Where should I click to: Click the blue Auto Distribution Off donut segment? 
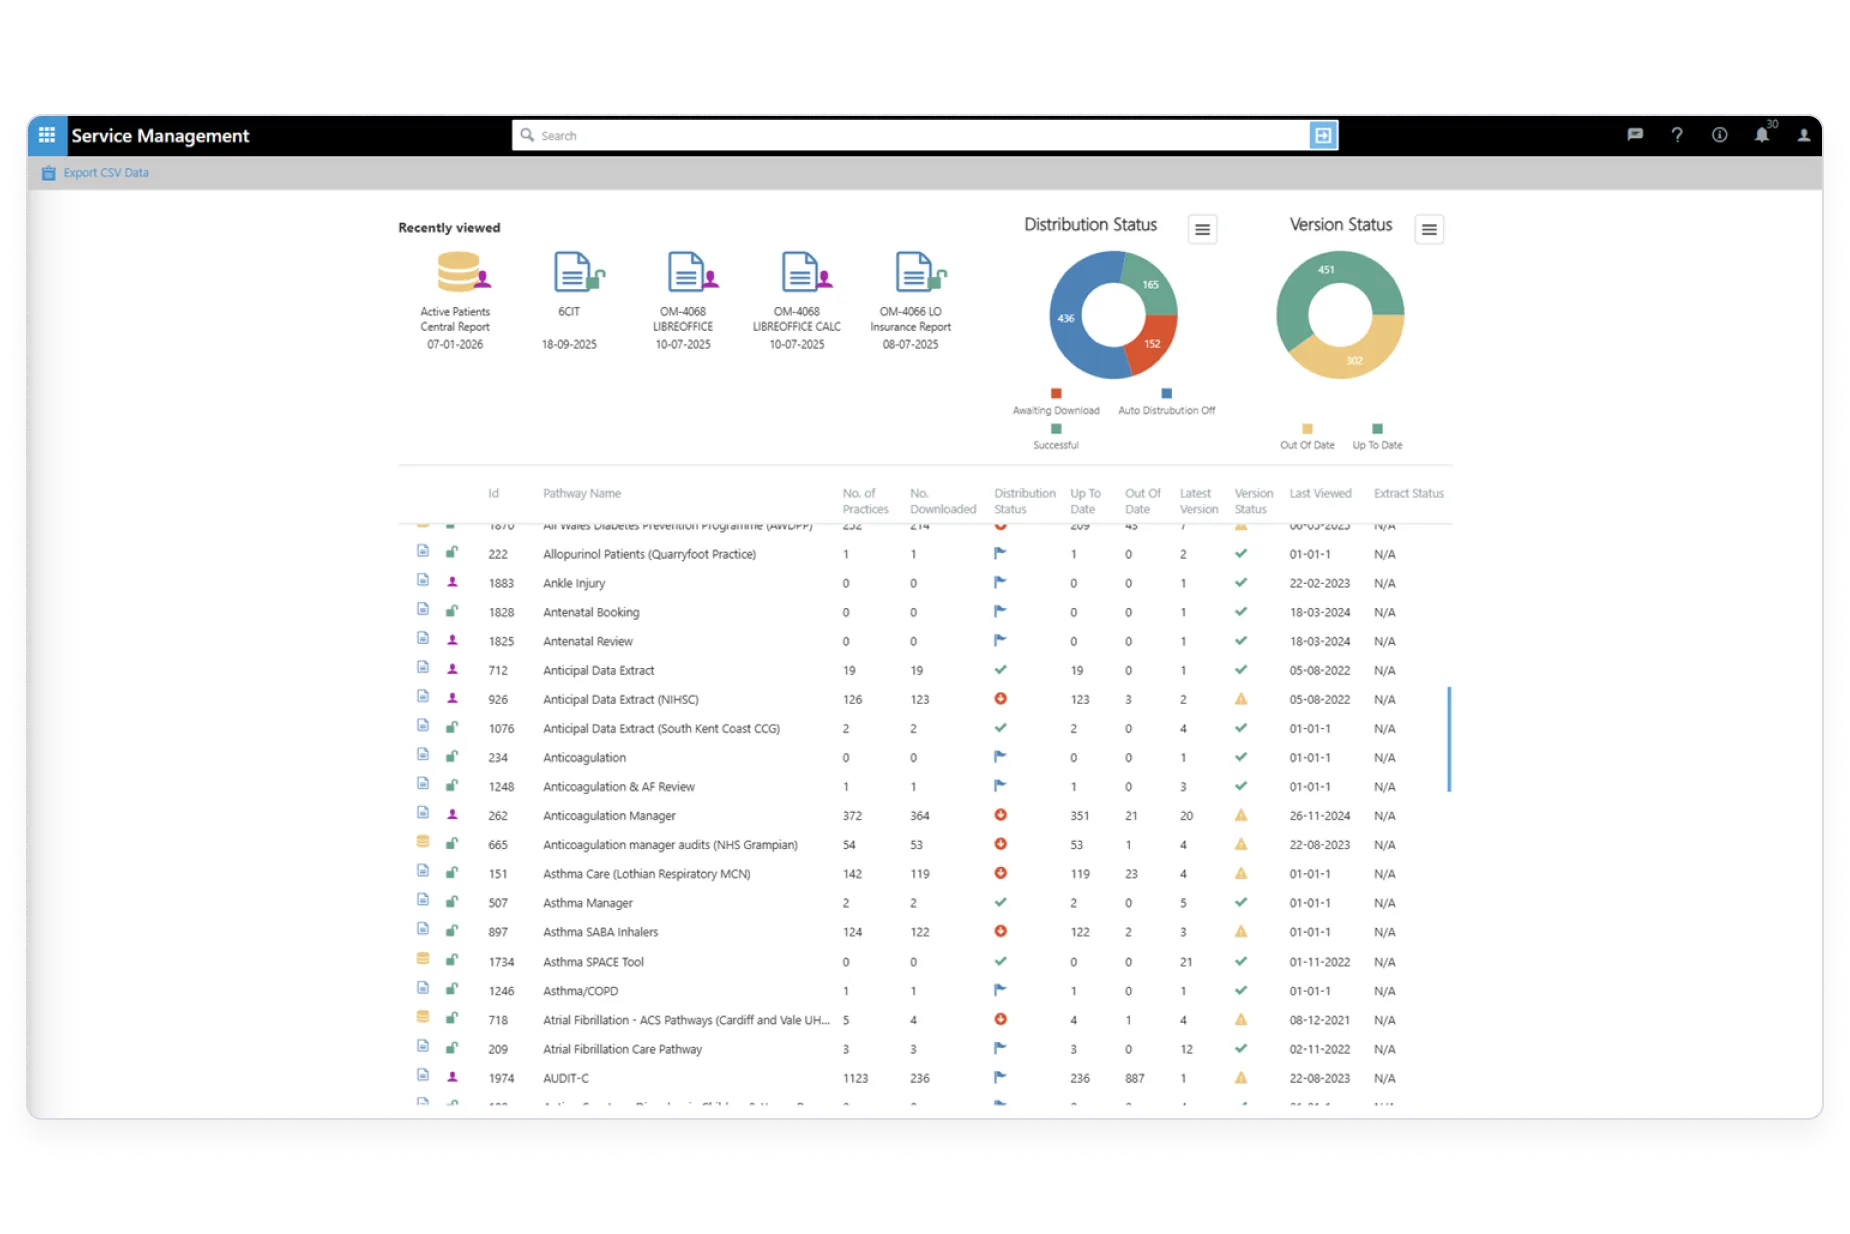[x=1067, y=318]
